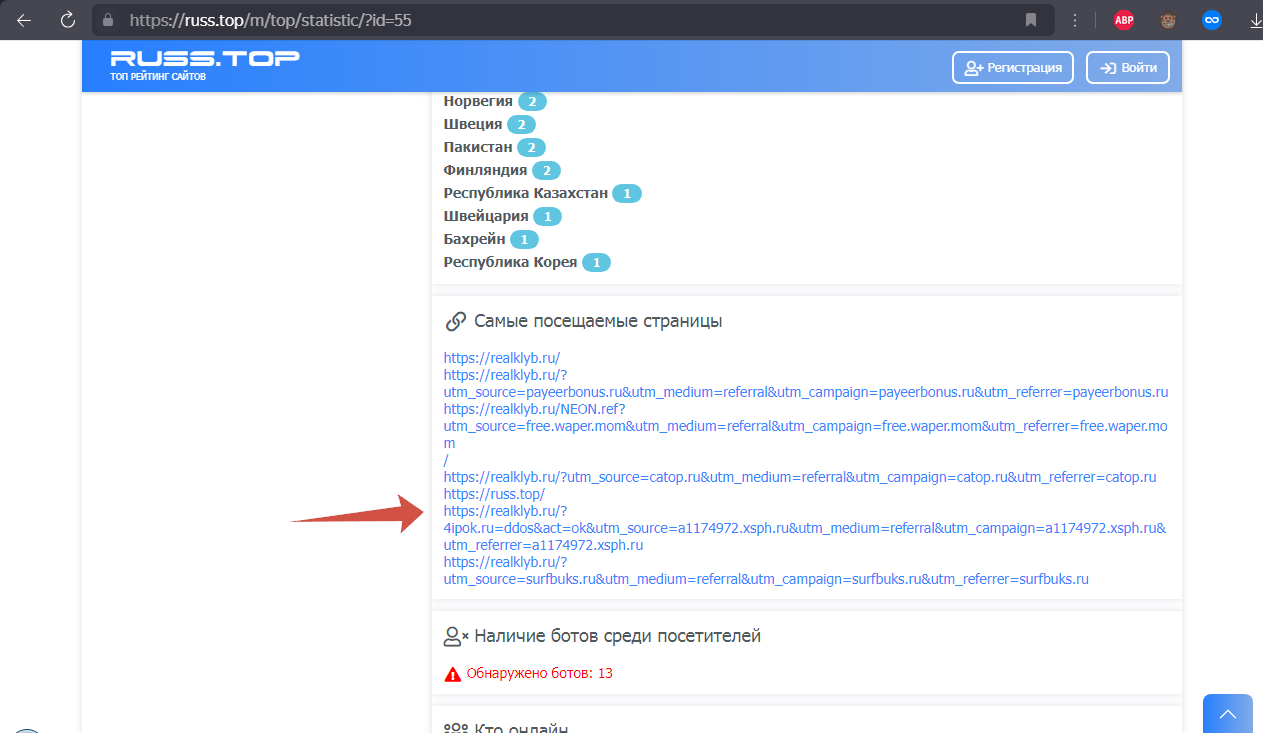This screenshot has width=1263, height=733.
Task: Open realklyb NEON.ref link
Action: click(x=534, y=409)
